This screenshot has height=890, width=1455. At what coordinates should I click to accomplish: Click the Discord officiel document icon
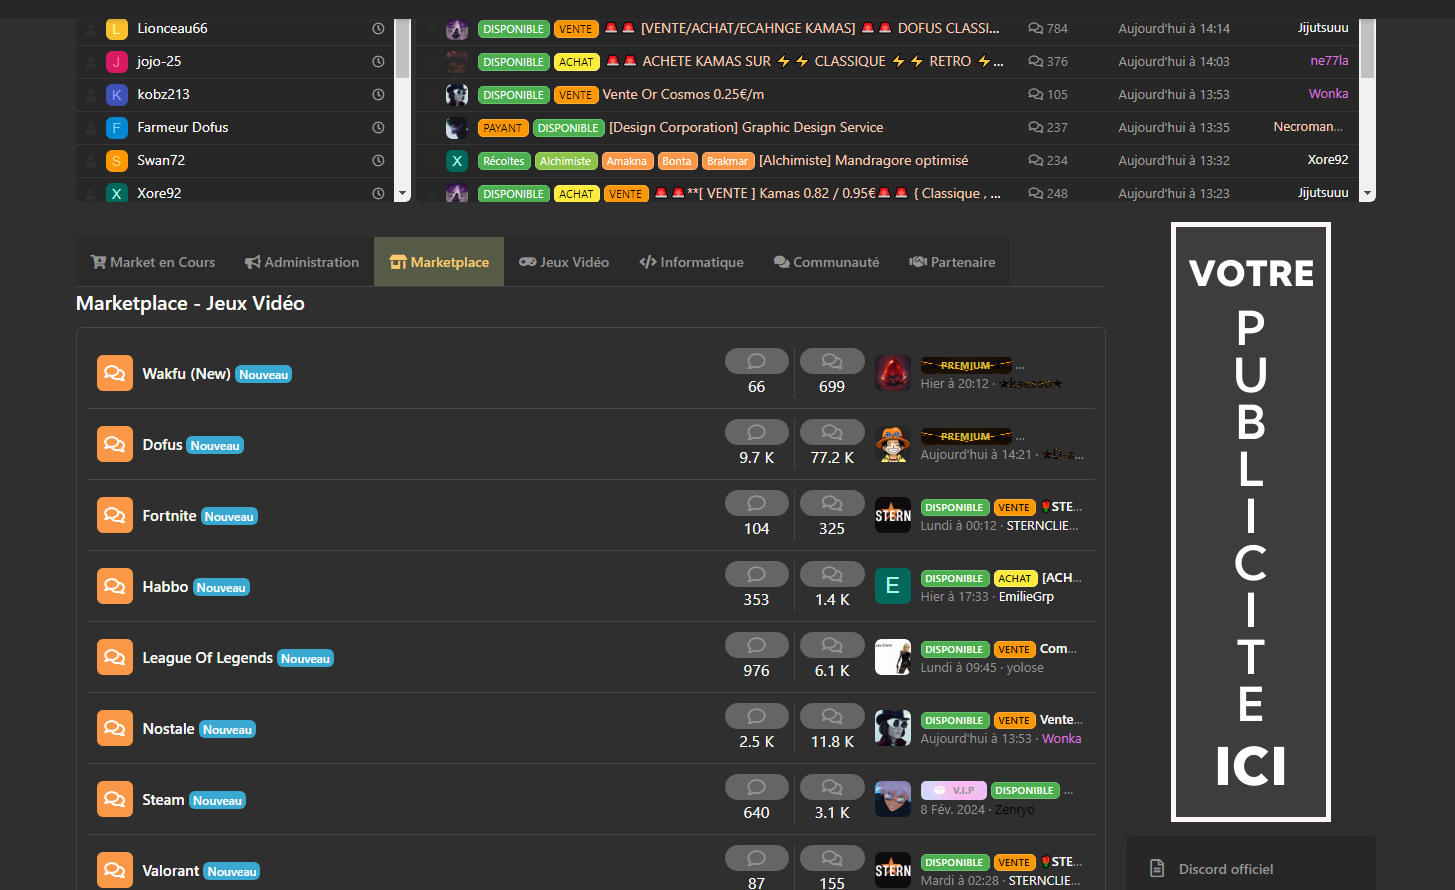[1157, 868]
